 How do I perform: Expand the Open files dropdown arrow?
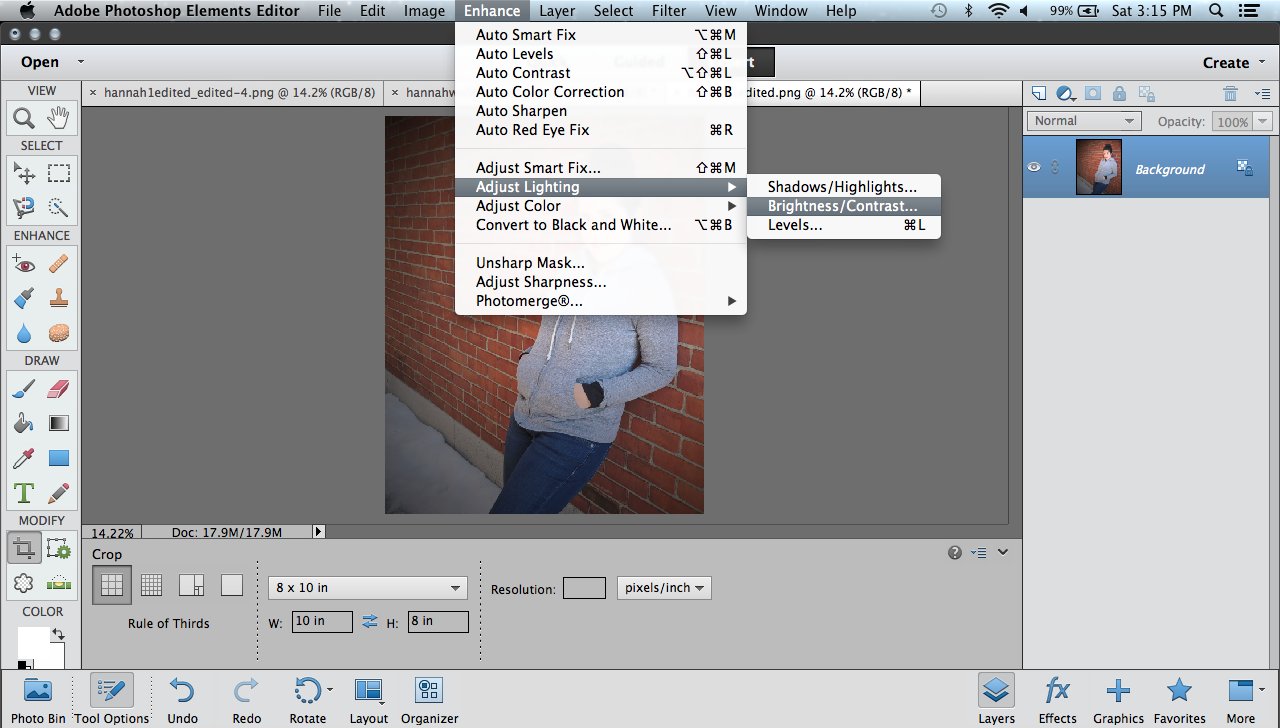click(80, 62)
